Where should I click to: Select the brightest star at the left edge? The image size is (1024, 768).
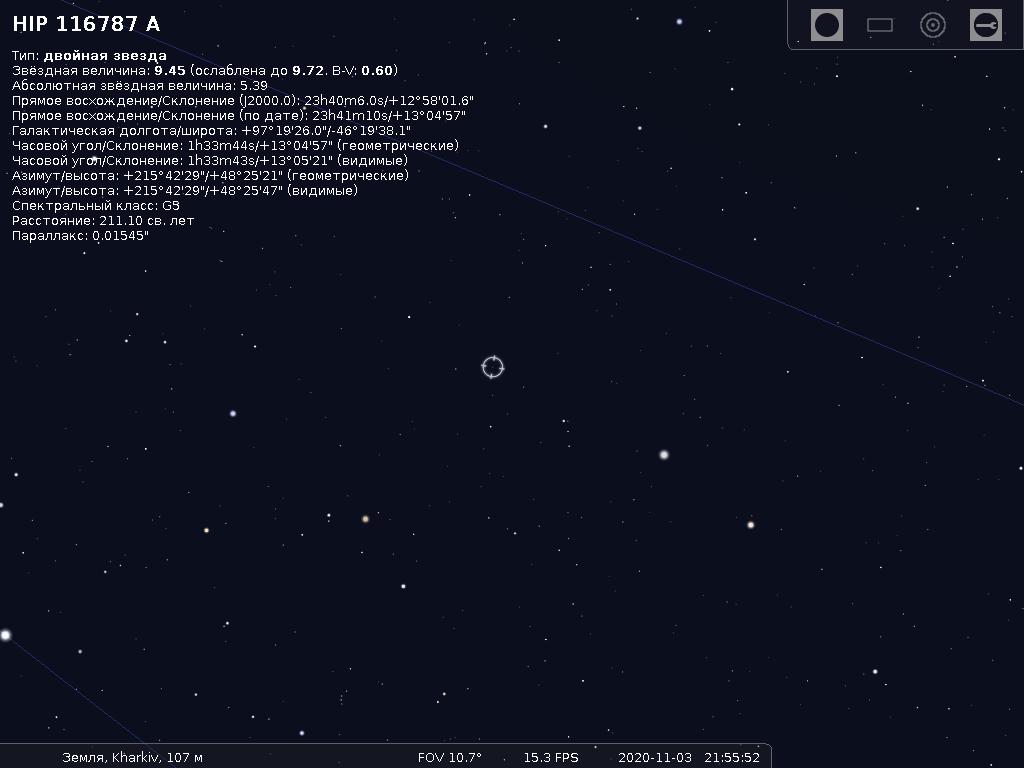click(6, 635)
